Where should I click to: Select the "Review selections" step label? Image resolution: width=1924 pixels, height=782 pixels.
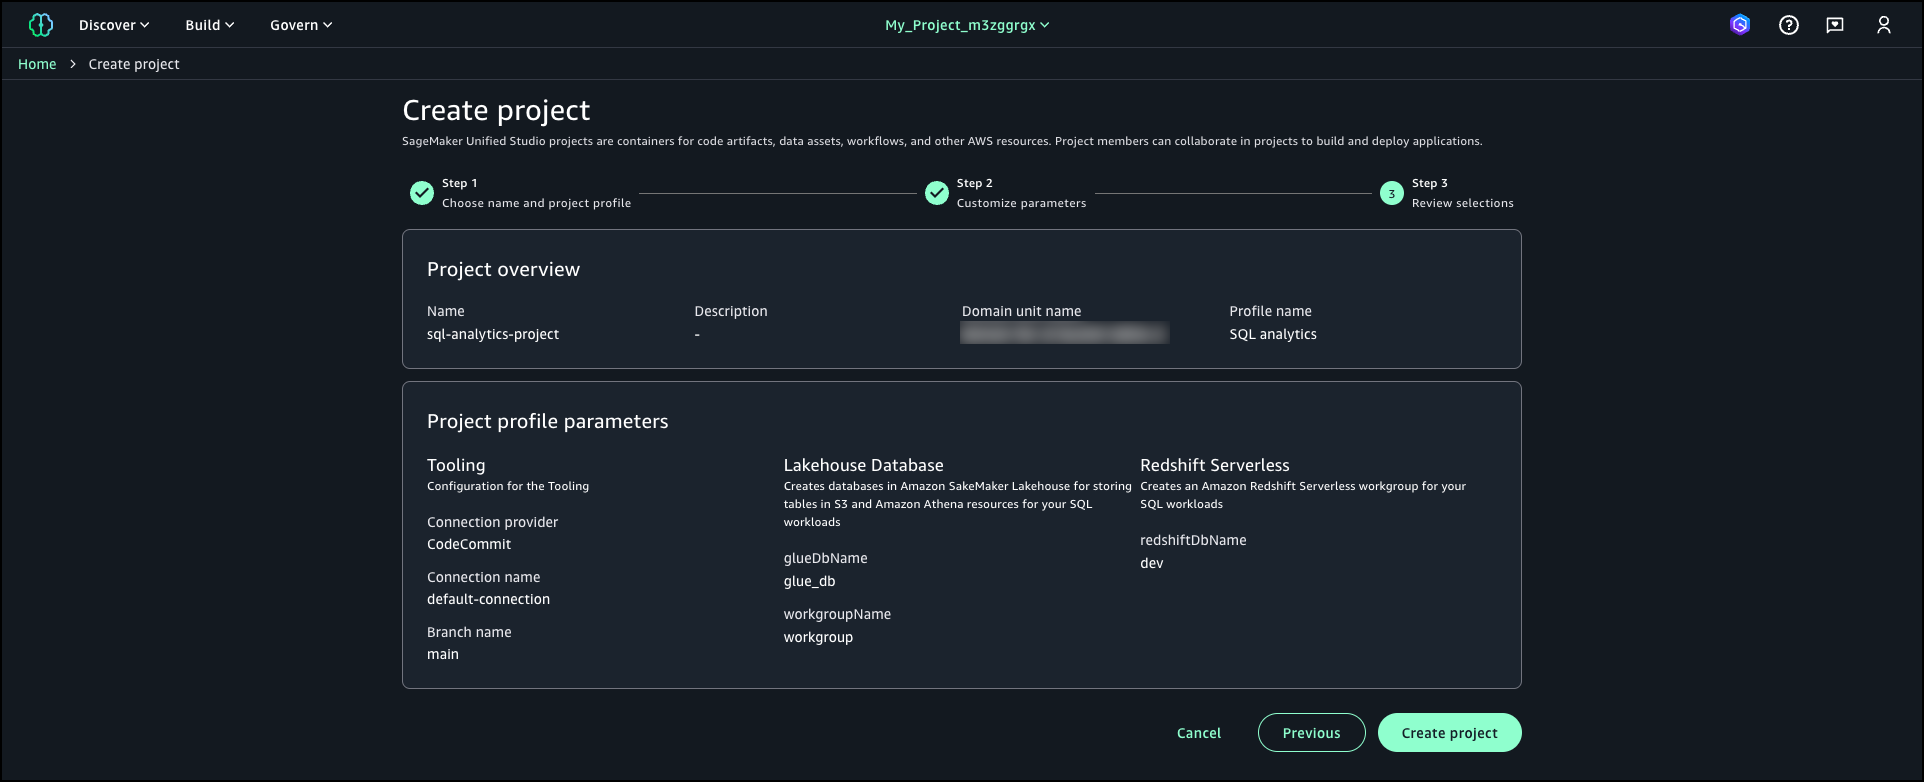tap(1462, 203)
